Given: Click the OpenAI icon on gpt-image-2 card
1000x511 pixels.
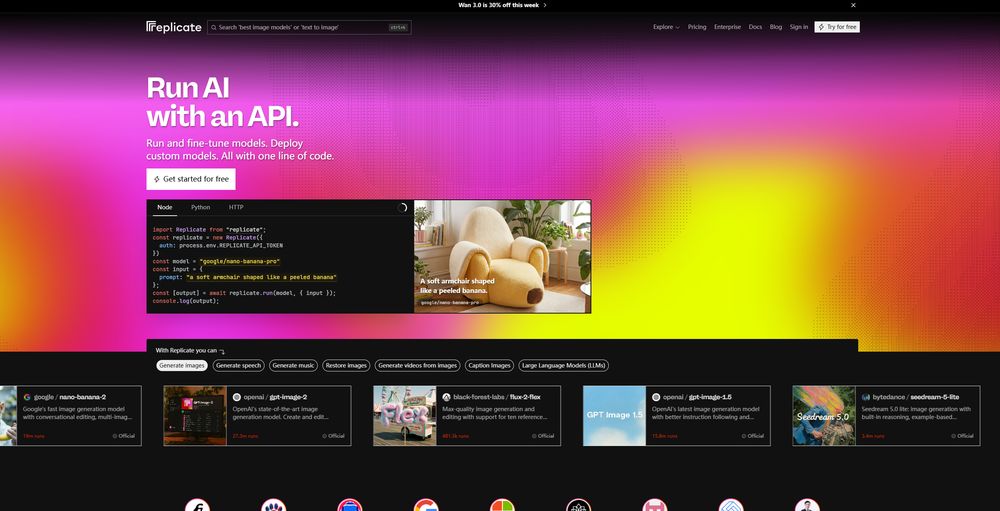Looking at the screenshot, I should coord(237,397).
